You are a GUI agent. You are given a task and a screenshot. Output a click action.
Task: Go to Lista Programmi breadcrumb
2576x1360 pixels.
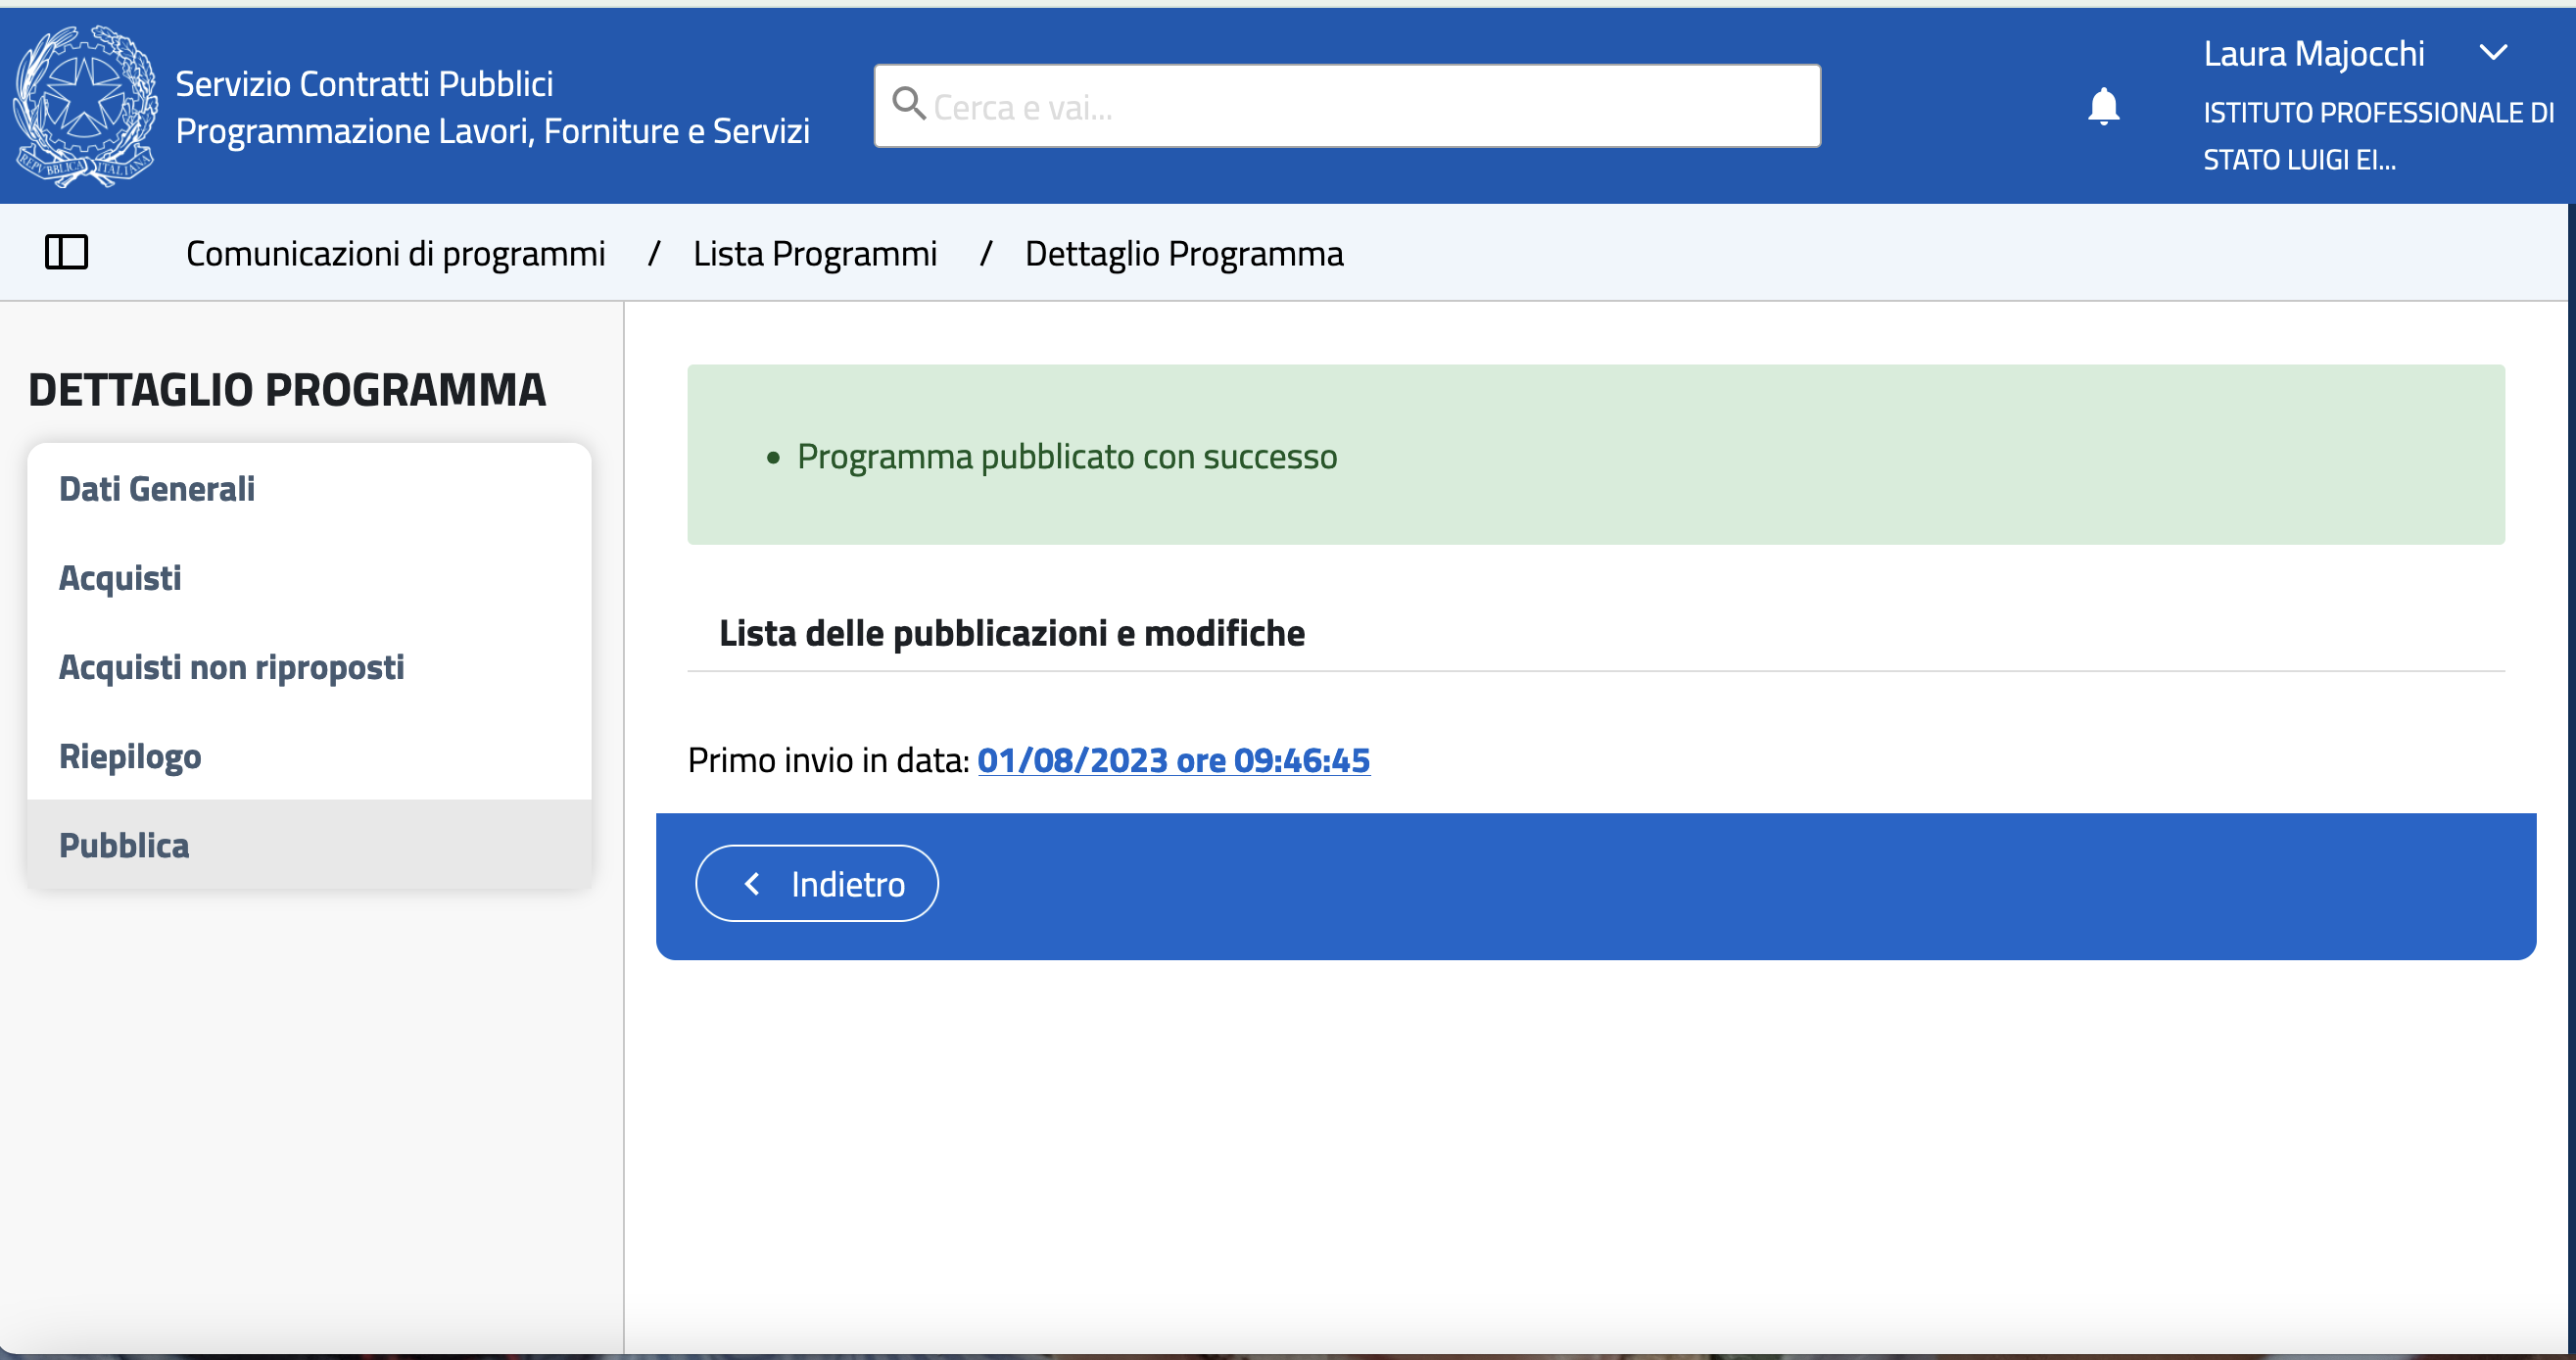[814, 254]
